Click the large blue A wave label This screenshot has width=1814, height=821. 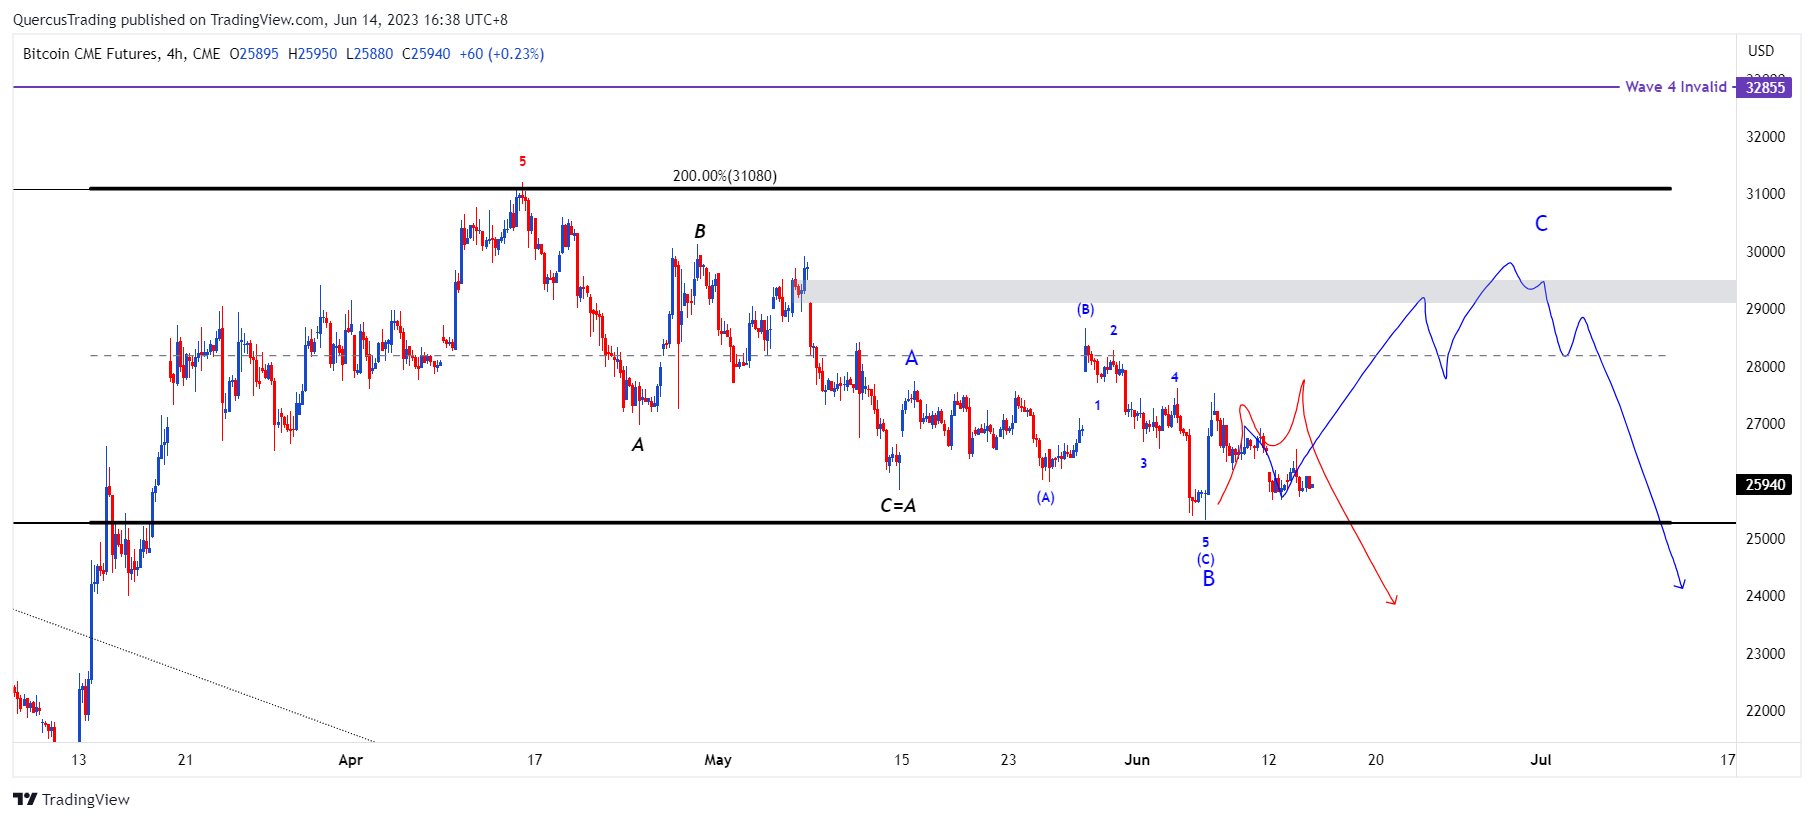tap(911, 358)
